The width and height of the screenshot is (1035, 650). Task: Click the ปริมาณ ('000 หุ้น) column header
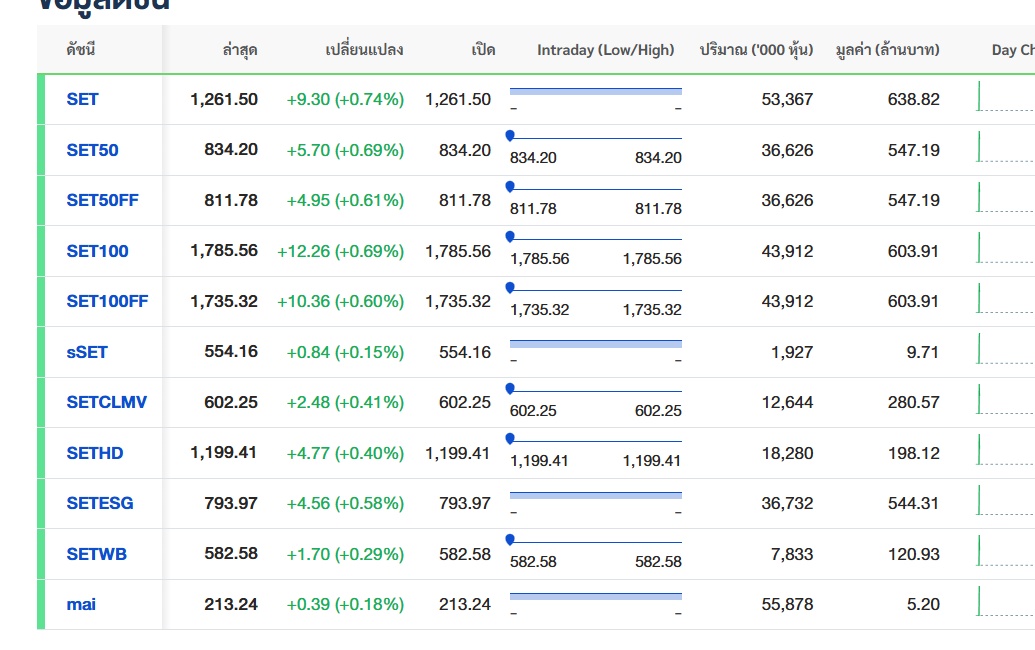click(756, 50)
